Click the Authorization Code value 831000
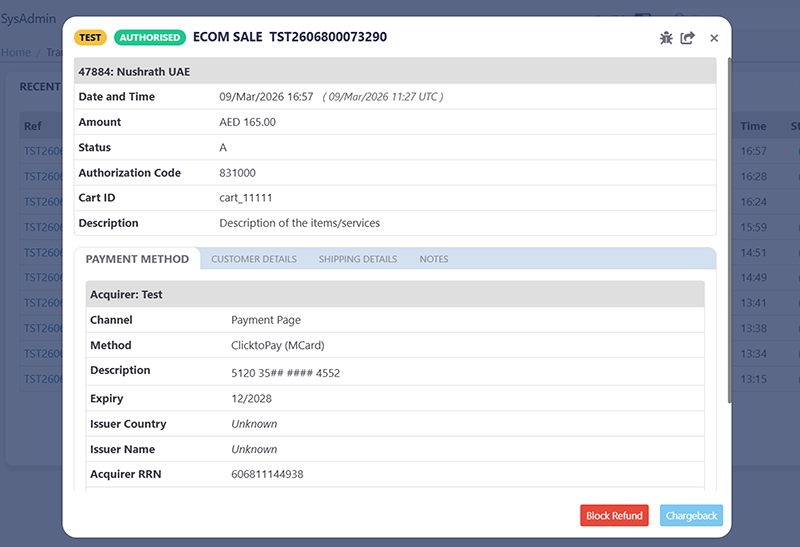The width and height of the screenshot is (800, 547). click(x=237, y=173)
